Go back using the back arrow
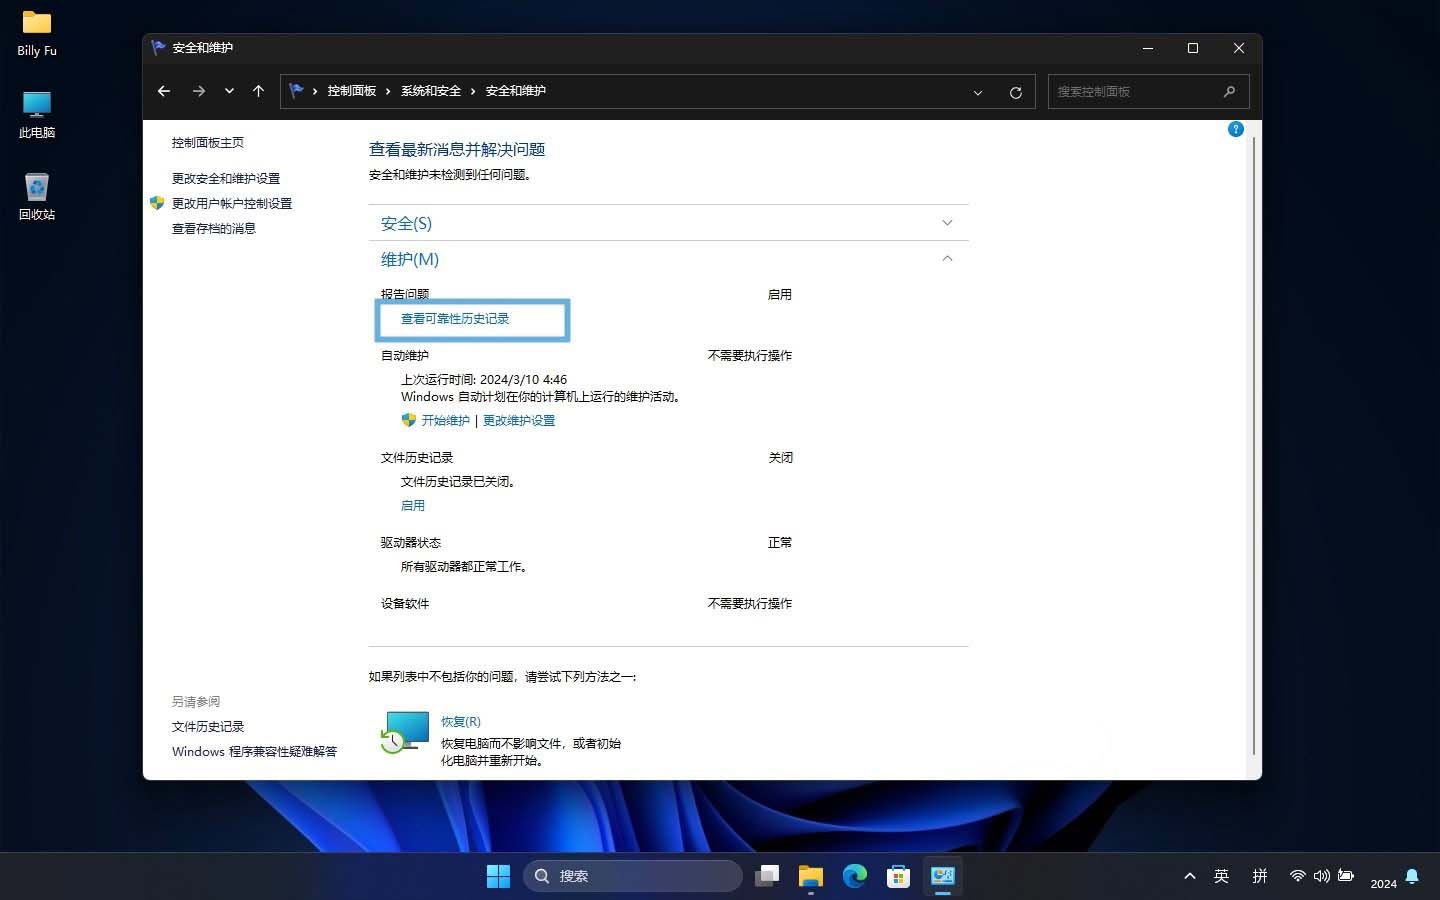Screen dimensions: 1440x900 [x=163, y=91]
